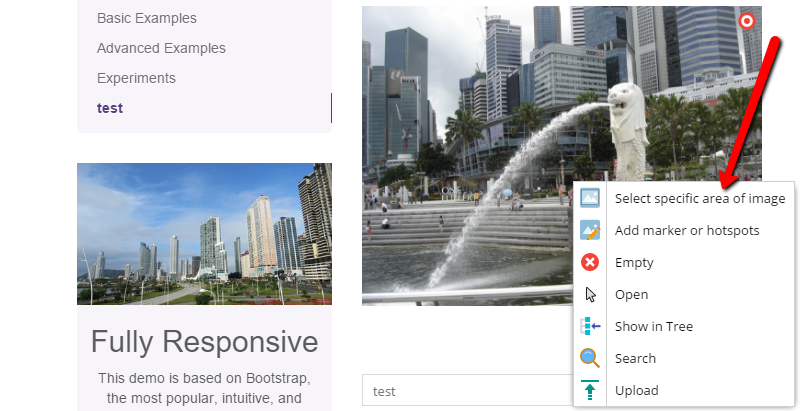The height and width of the screenshot is (411, 800).
Task: Click the red X icon beside Empty
Action: tap(590, 262)
